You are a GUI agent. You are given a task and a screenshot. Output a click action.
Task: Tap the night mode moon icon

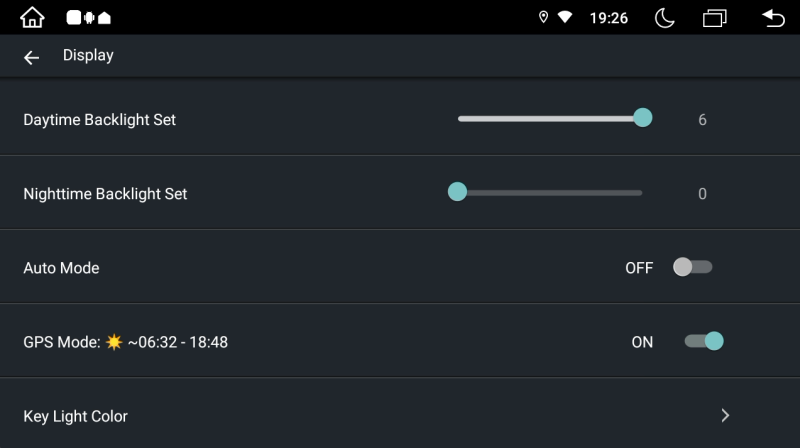664,18
